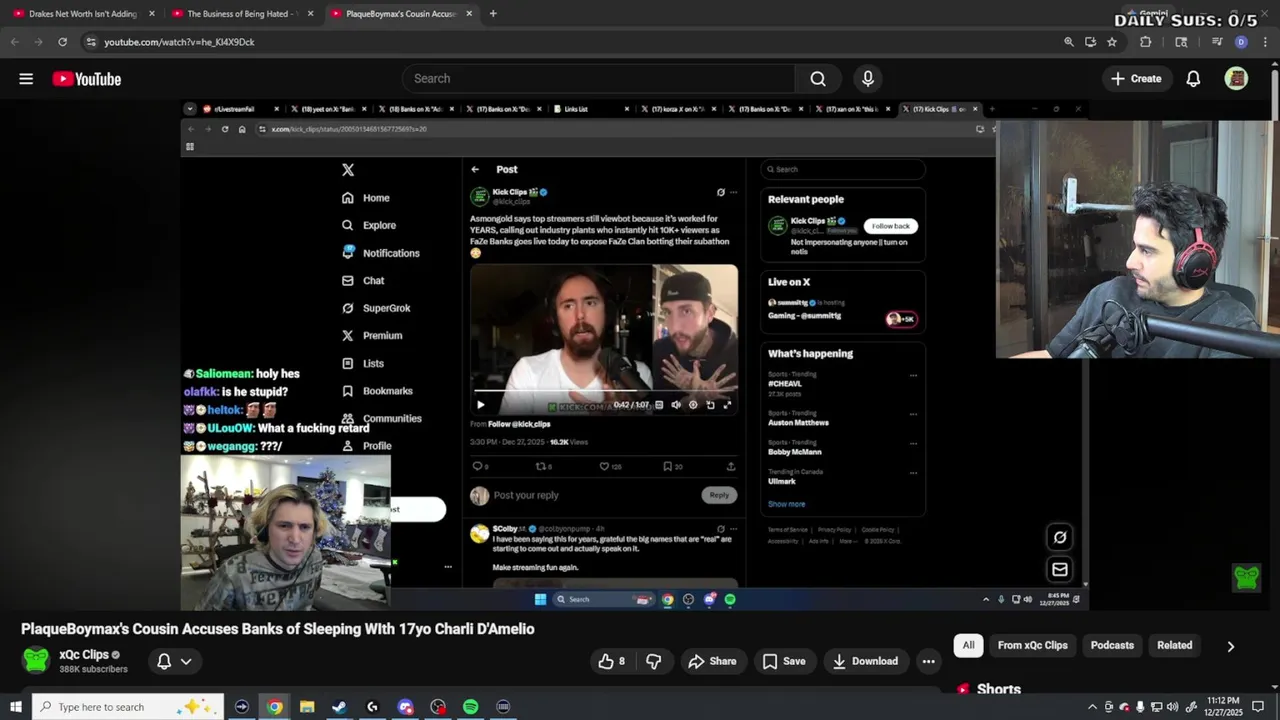The width and height of the screenshot is (1280, 720).
Task: Select the From xQc Clips chip
Action: coord(1032,645)
